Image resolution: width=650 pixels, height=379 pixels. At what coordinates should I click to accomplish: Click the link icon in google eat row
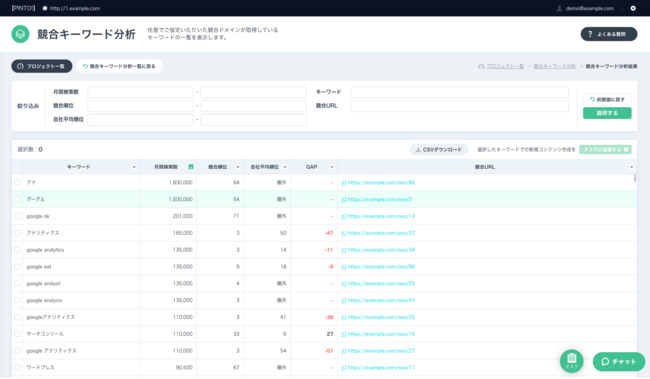[344, 267]
